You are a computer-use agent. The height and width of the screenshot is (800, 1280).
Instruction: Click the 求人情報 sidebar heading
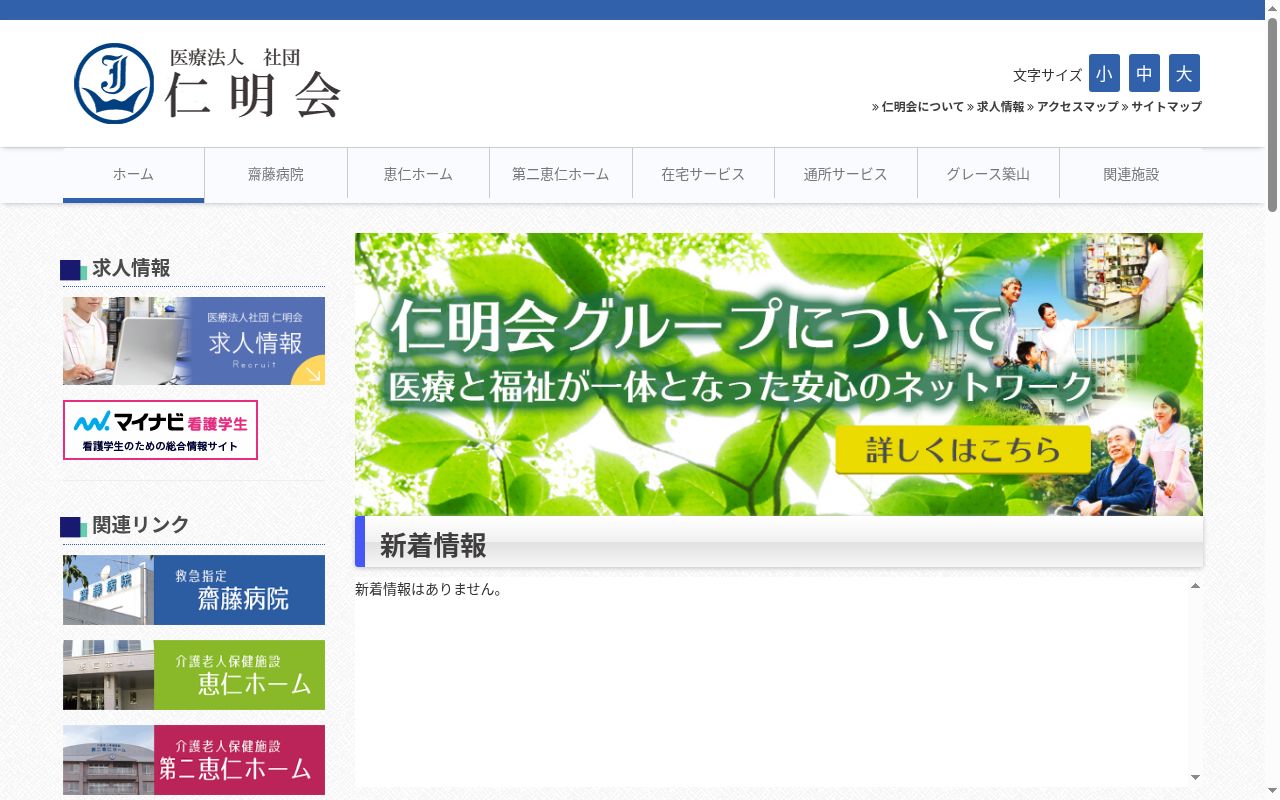pyautogui.click(x=131, y=268)
